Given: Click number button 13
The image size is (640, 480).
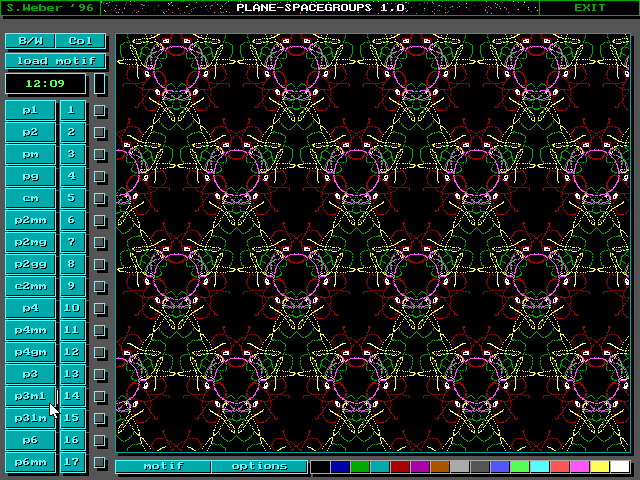Looking at the screenshot, I should click(72, 375).
